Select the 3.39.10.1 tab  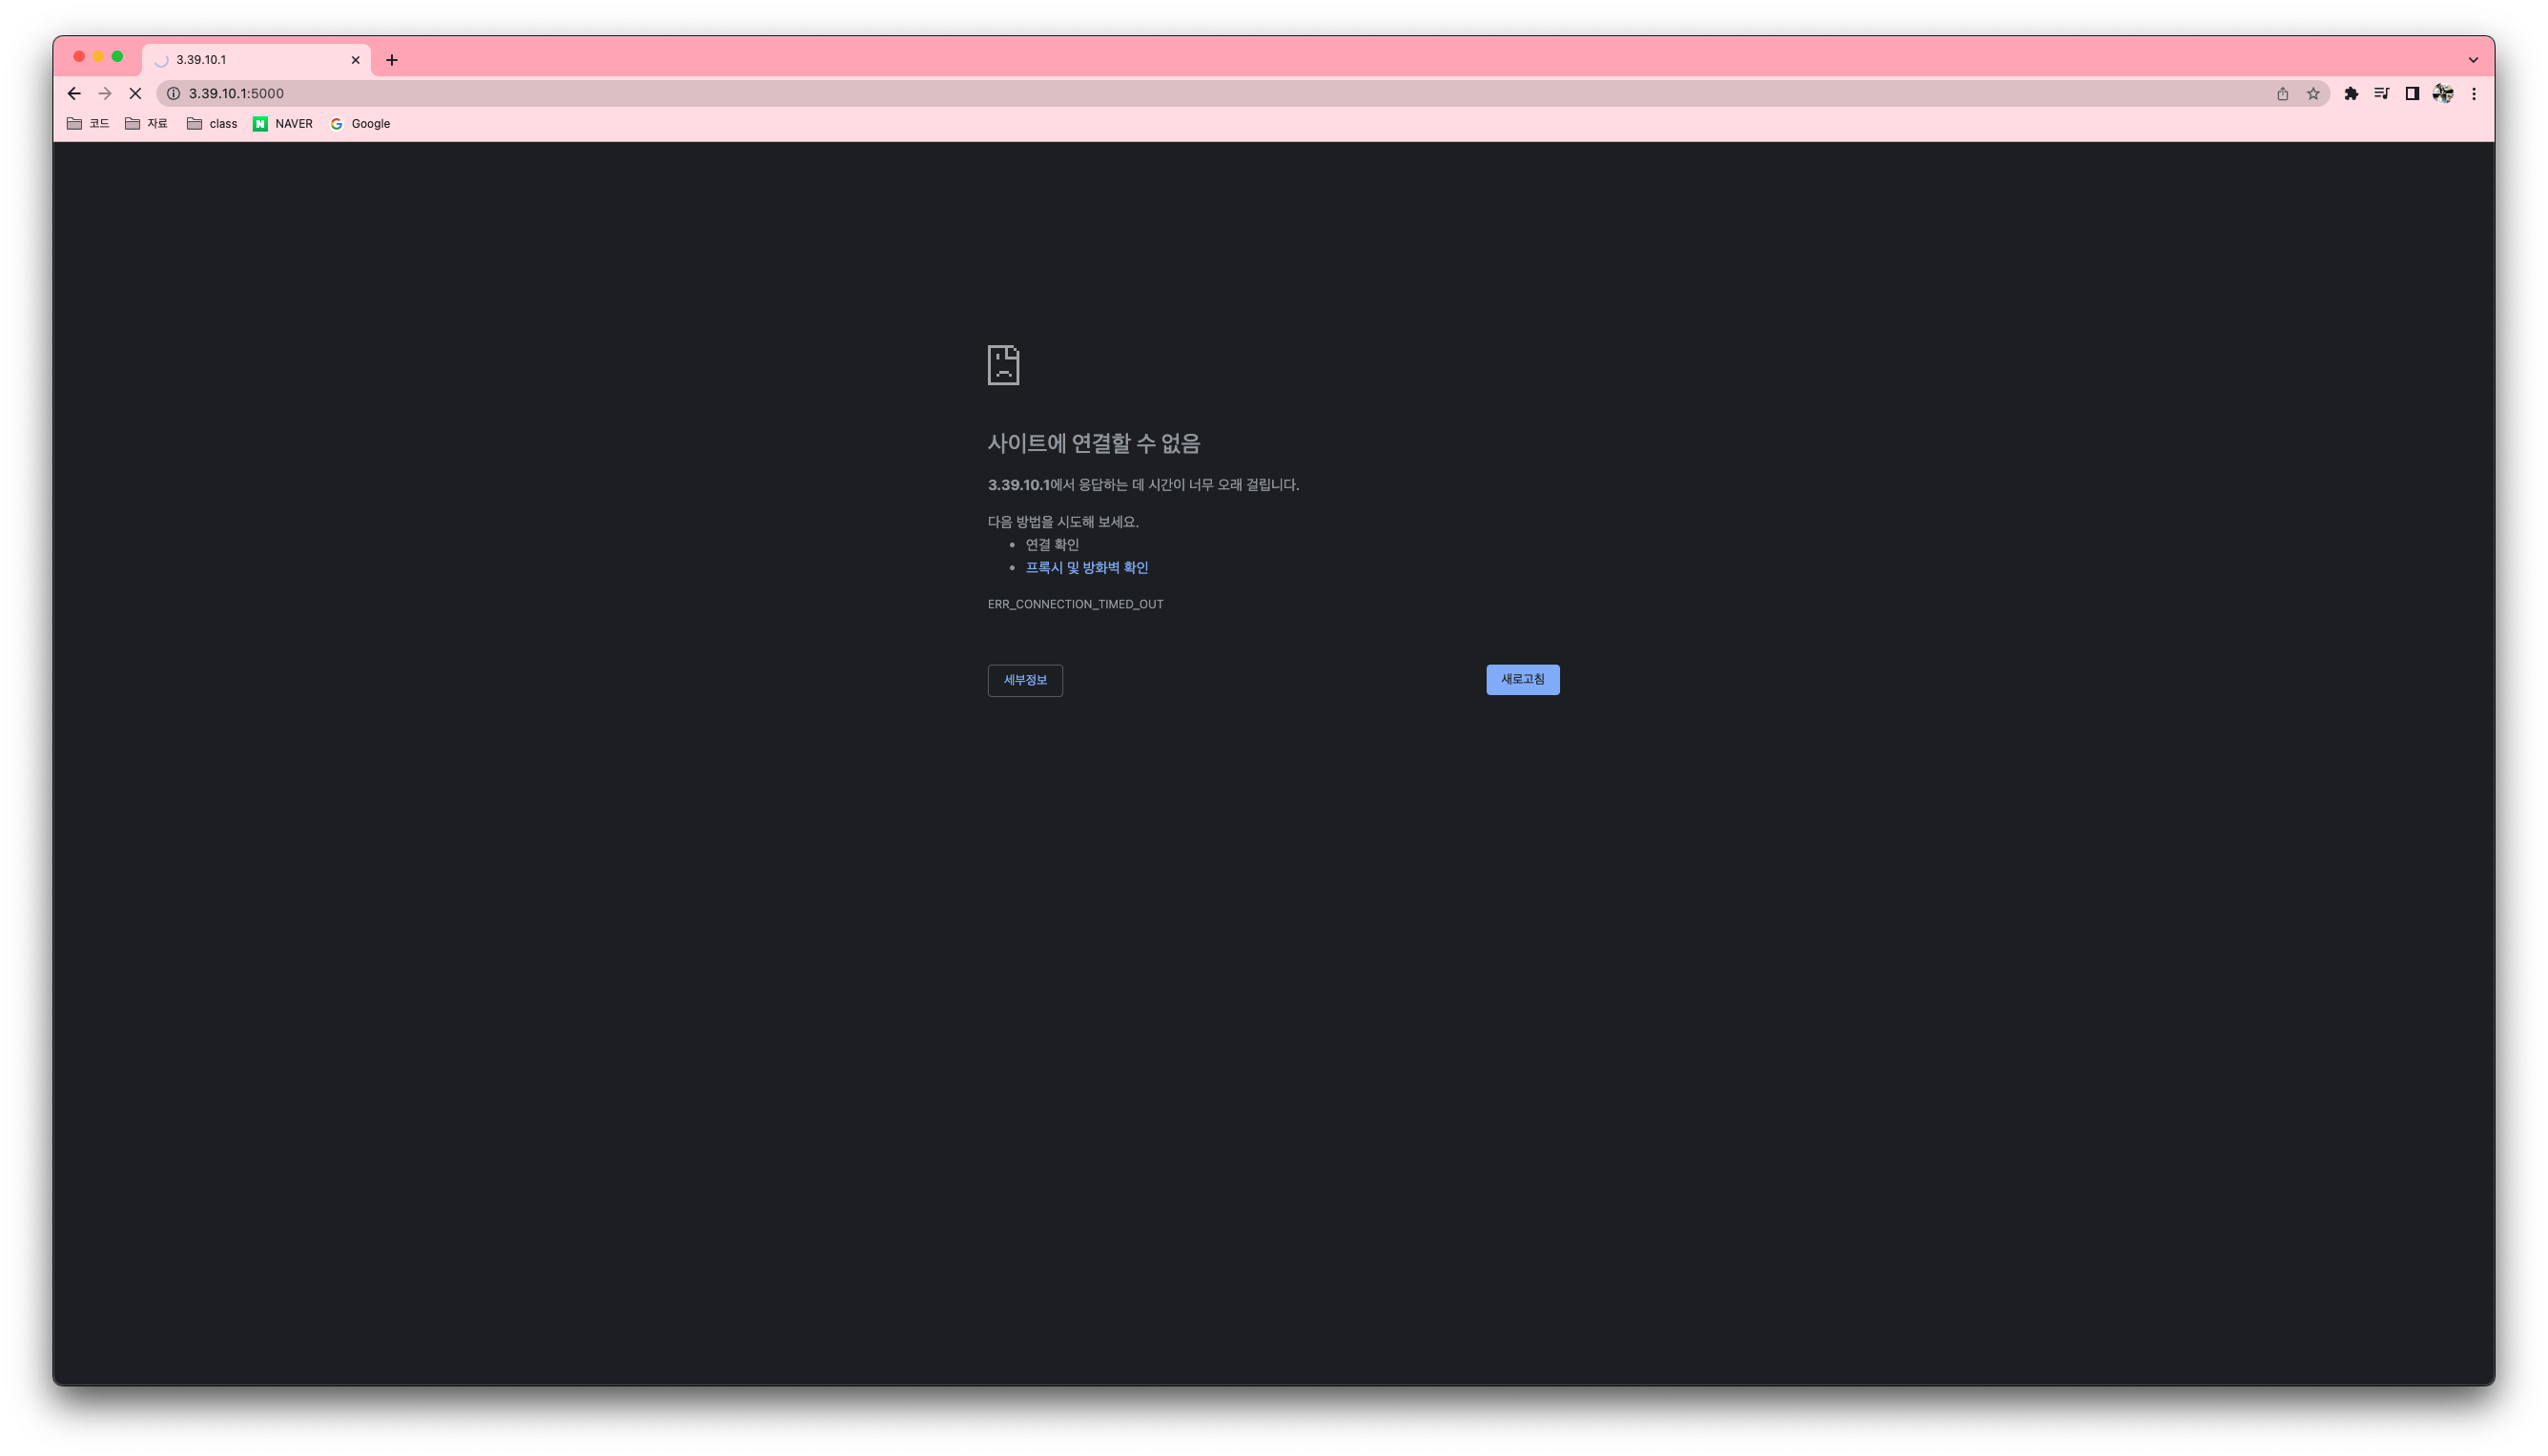coord(257,60)
